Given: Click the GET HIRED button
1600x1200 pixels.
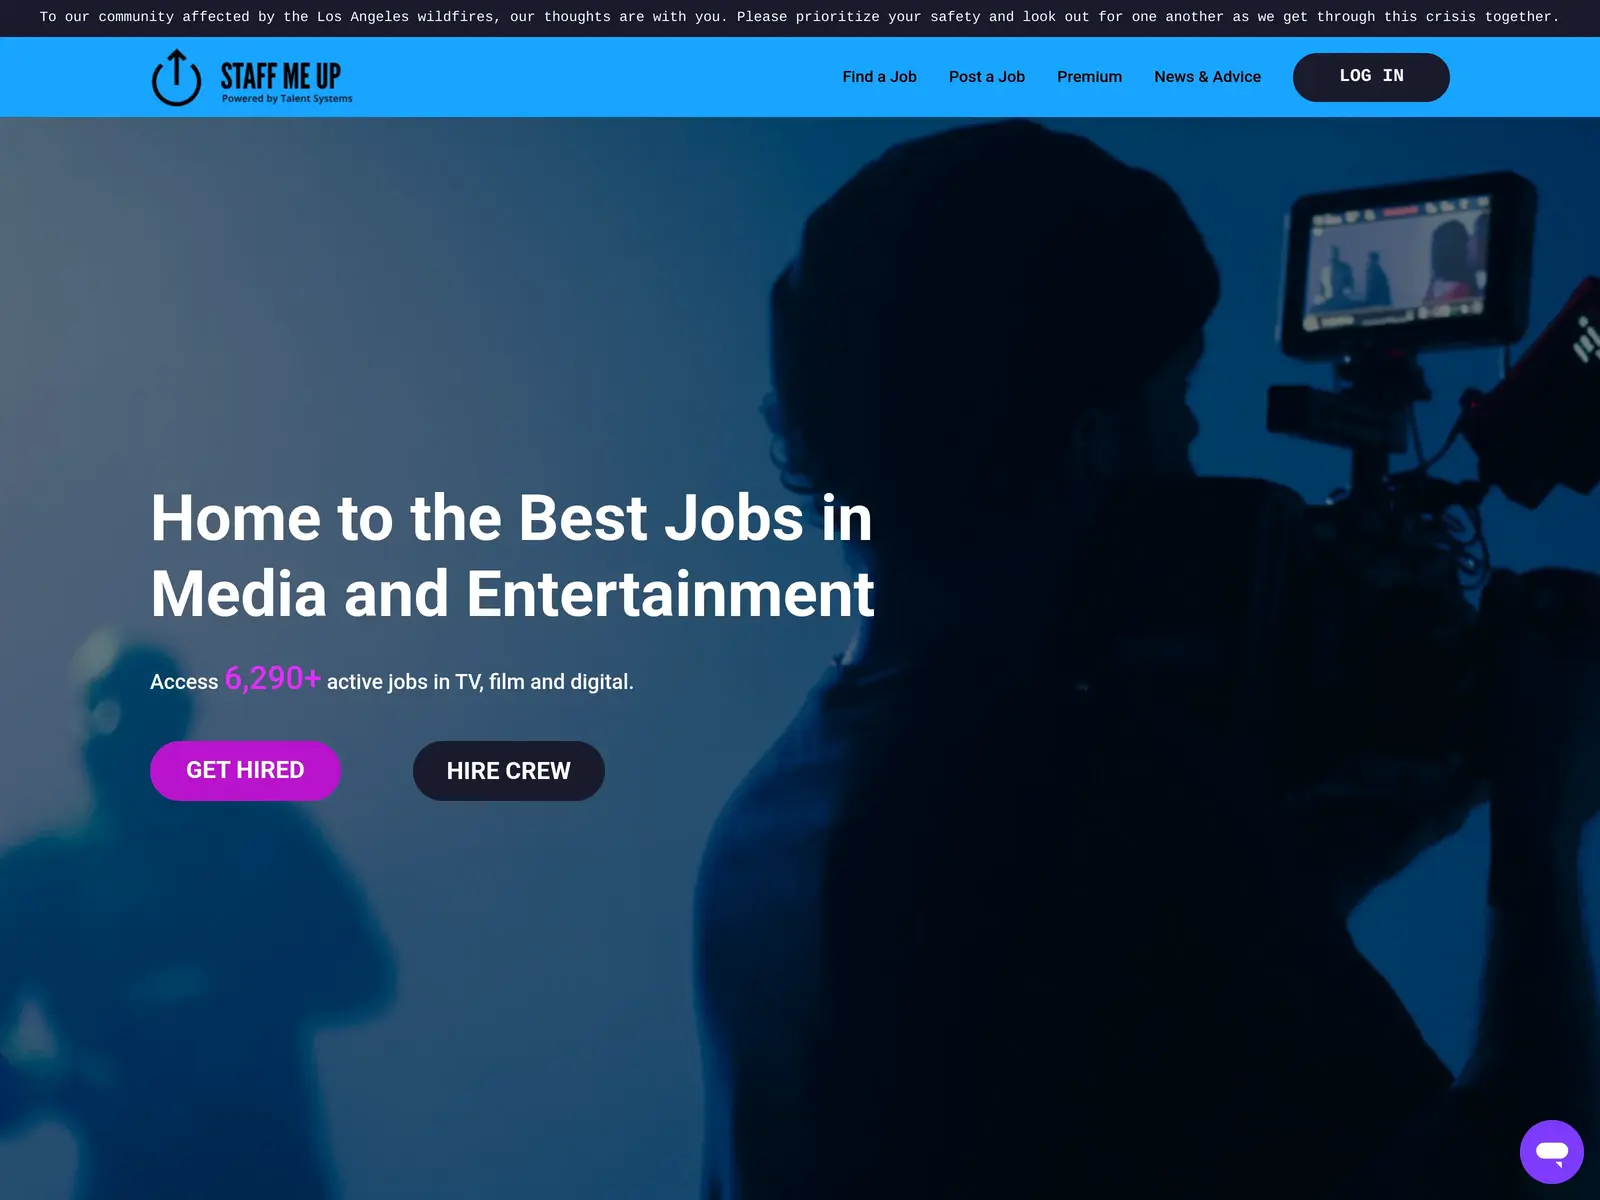Looking at the screenshot, I should (x=245, y=770).
